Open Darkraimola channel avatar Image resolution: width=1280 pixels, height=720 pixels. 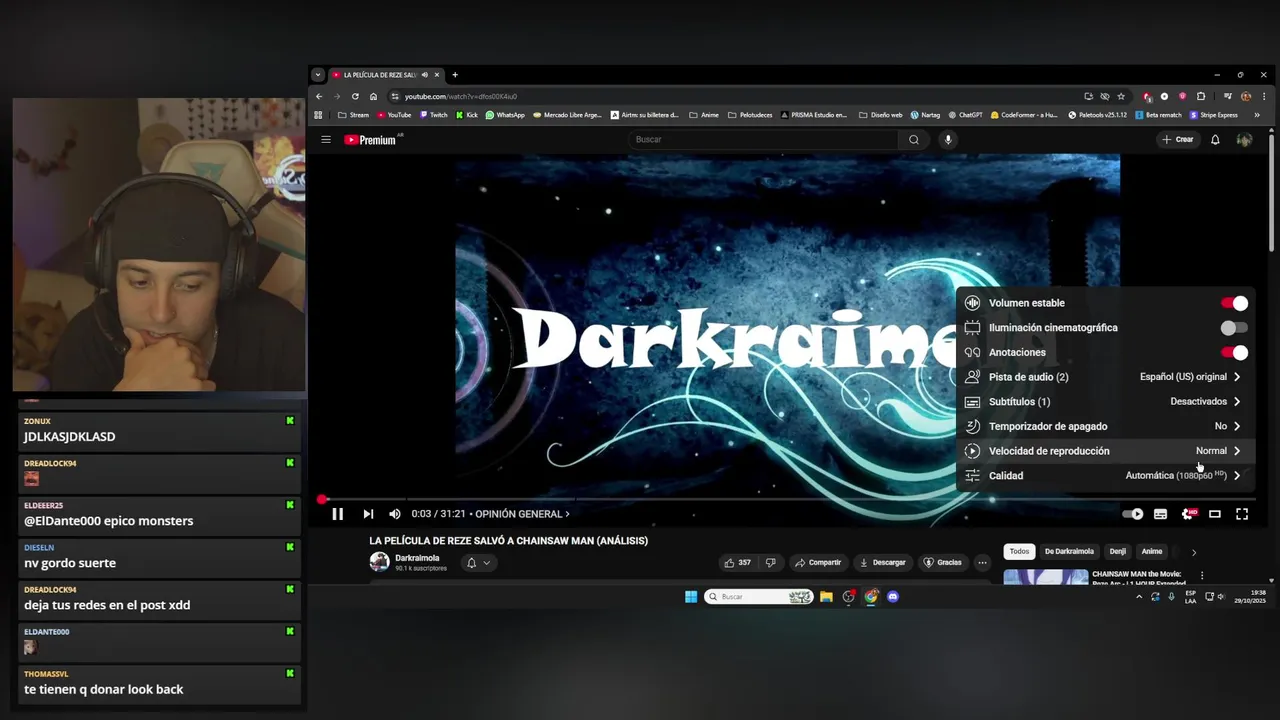point(379,562)
